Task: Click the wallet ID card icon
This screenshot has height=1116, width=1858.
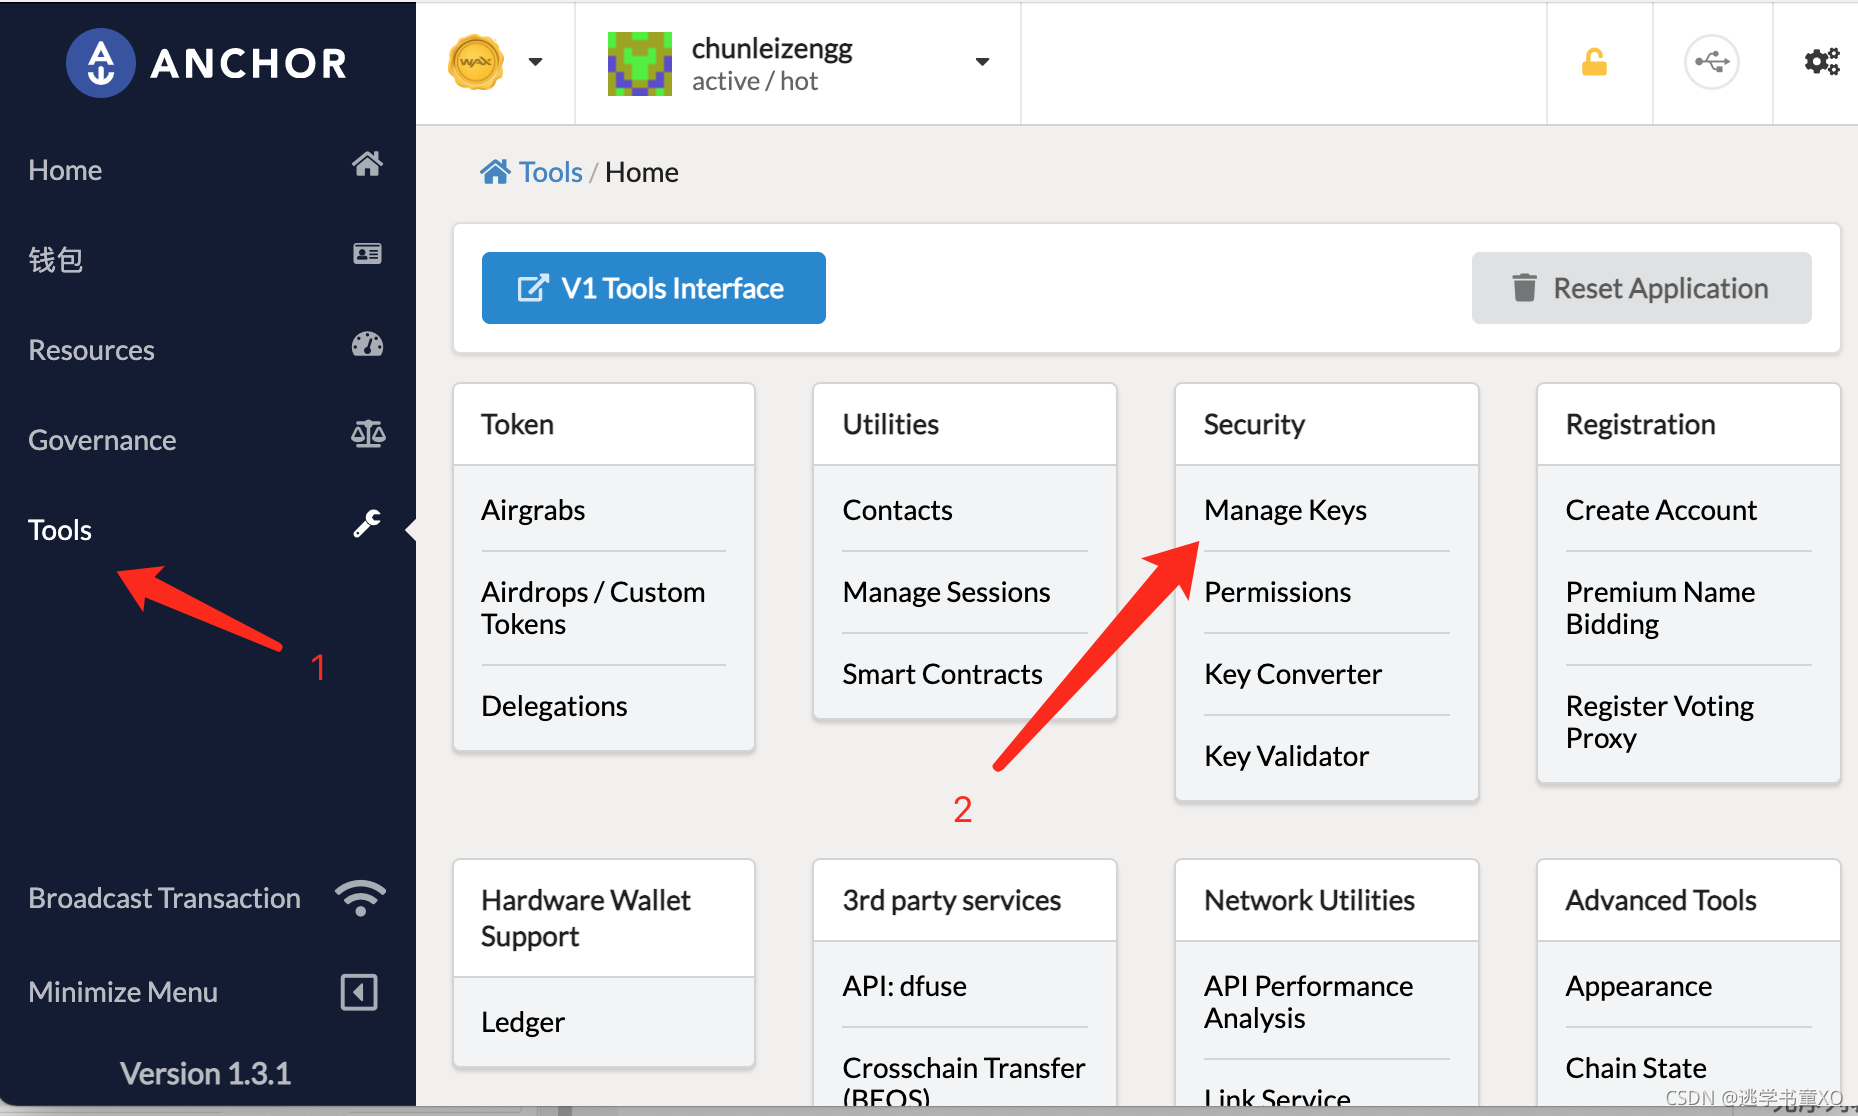Action: [367, 254]
